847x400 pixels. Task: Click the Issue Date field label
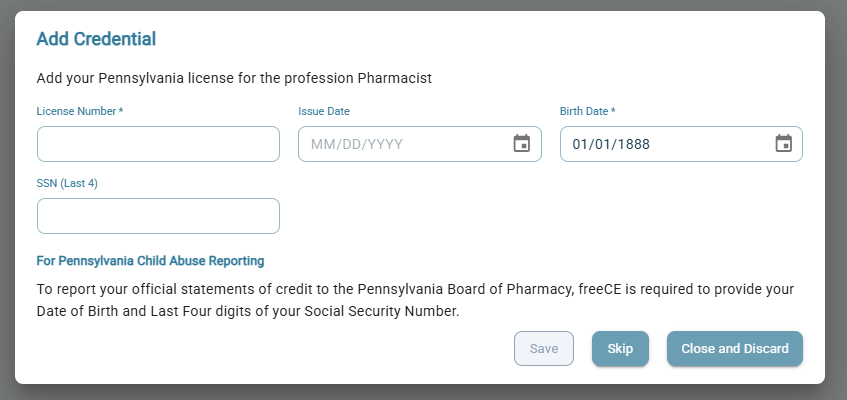click(324, 111)
